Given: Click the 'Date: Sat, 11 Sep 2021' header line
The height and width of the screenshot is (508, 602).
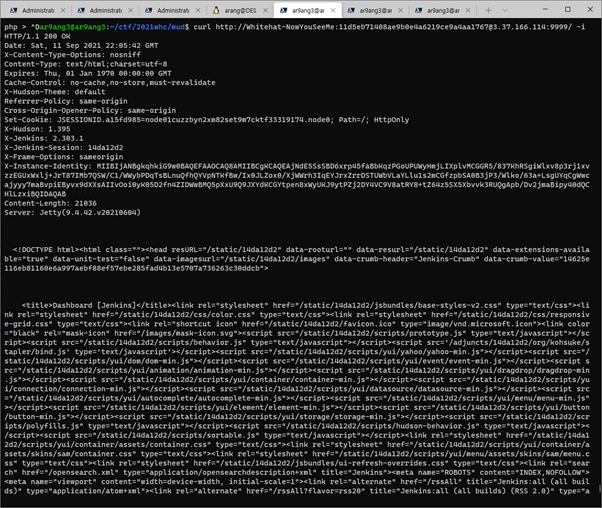Looking at the screenshot, I should (81, 46).
